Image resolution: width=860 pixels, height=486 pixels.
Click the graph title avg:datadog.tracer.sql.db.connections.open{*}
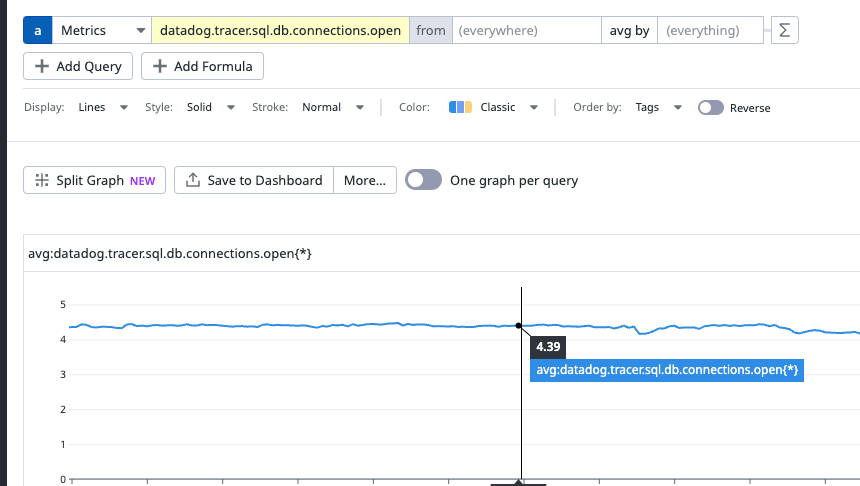point(170,253)
